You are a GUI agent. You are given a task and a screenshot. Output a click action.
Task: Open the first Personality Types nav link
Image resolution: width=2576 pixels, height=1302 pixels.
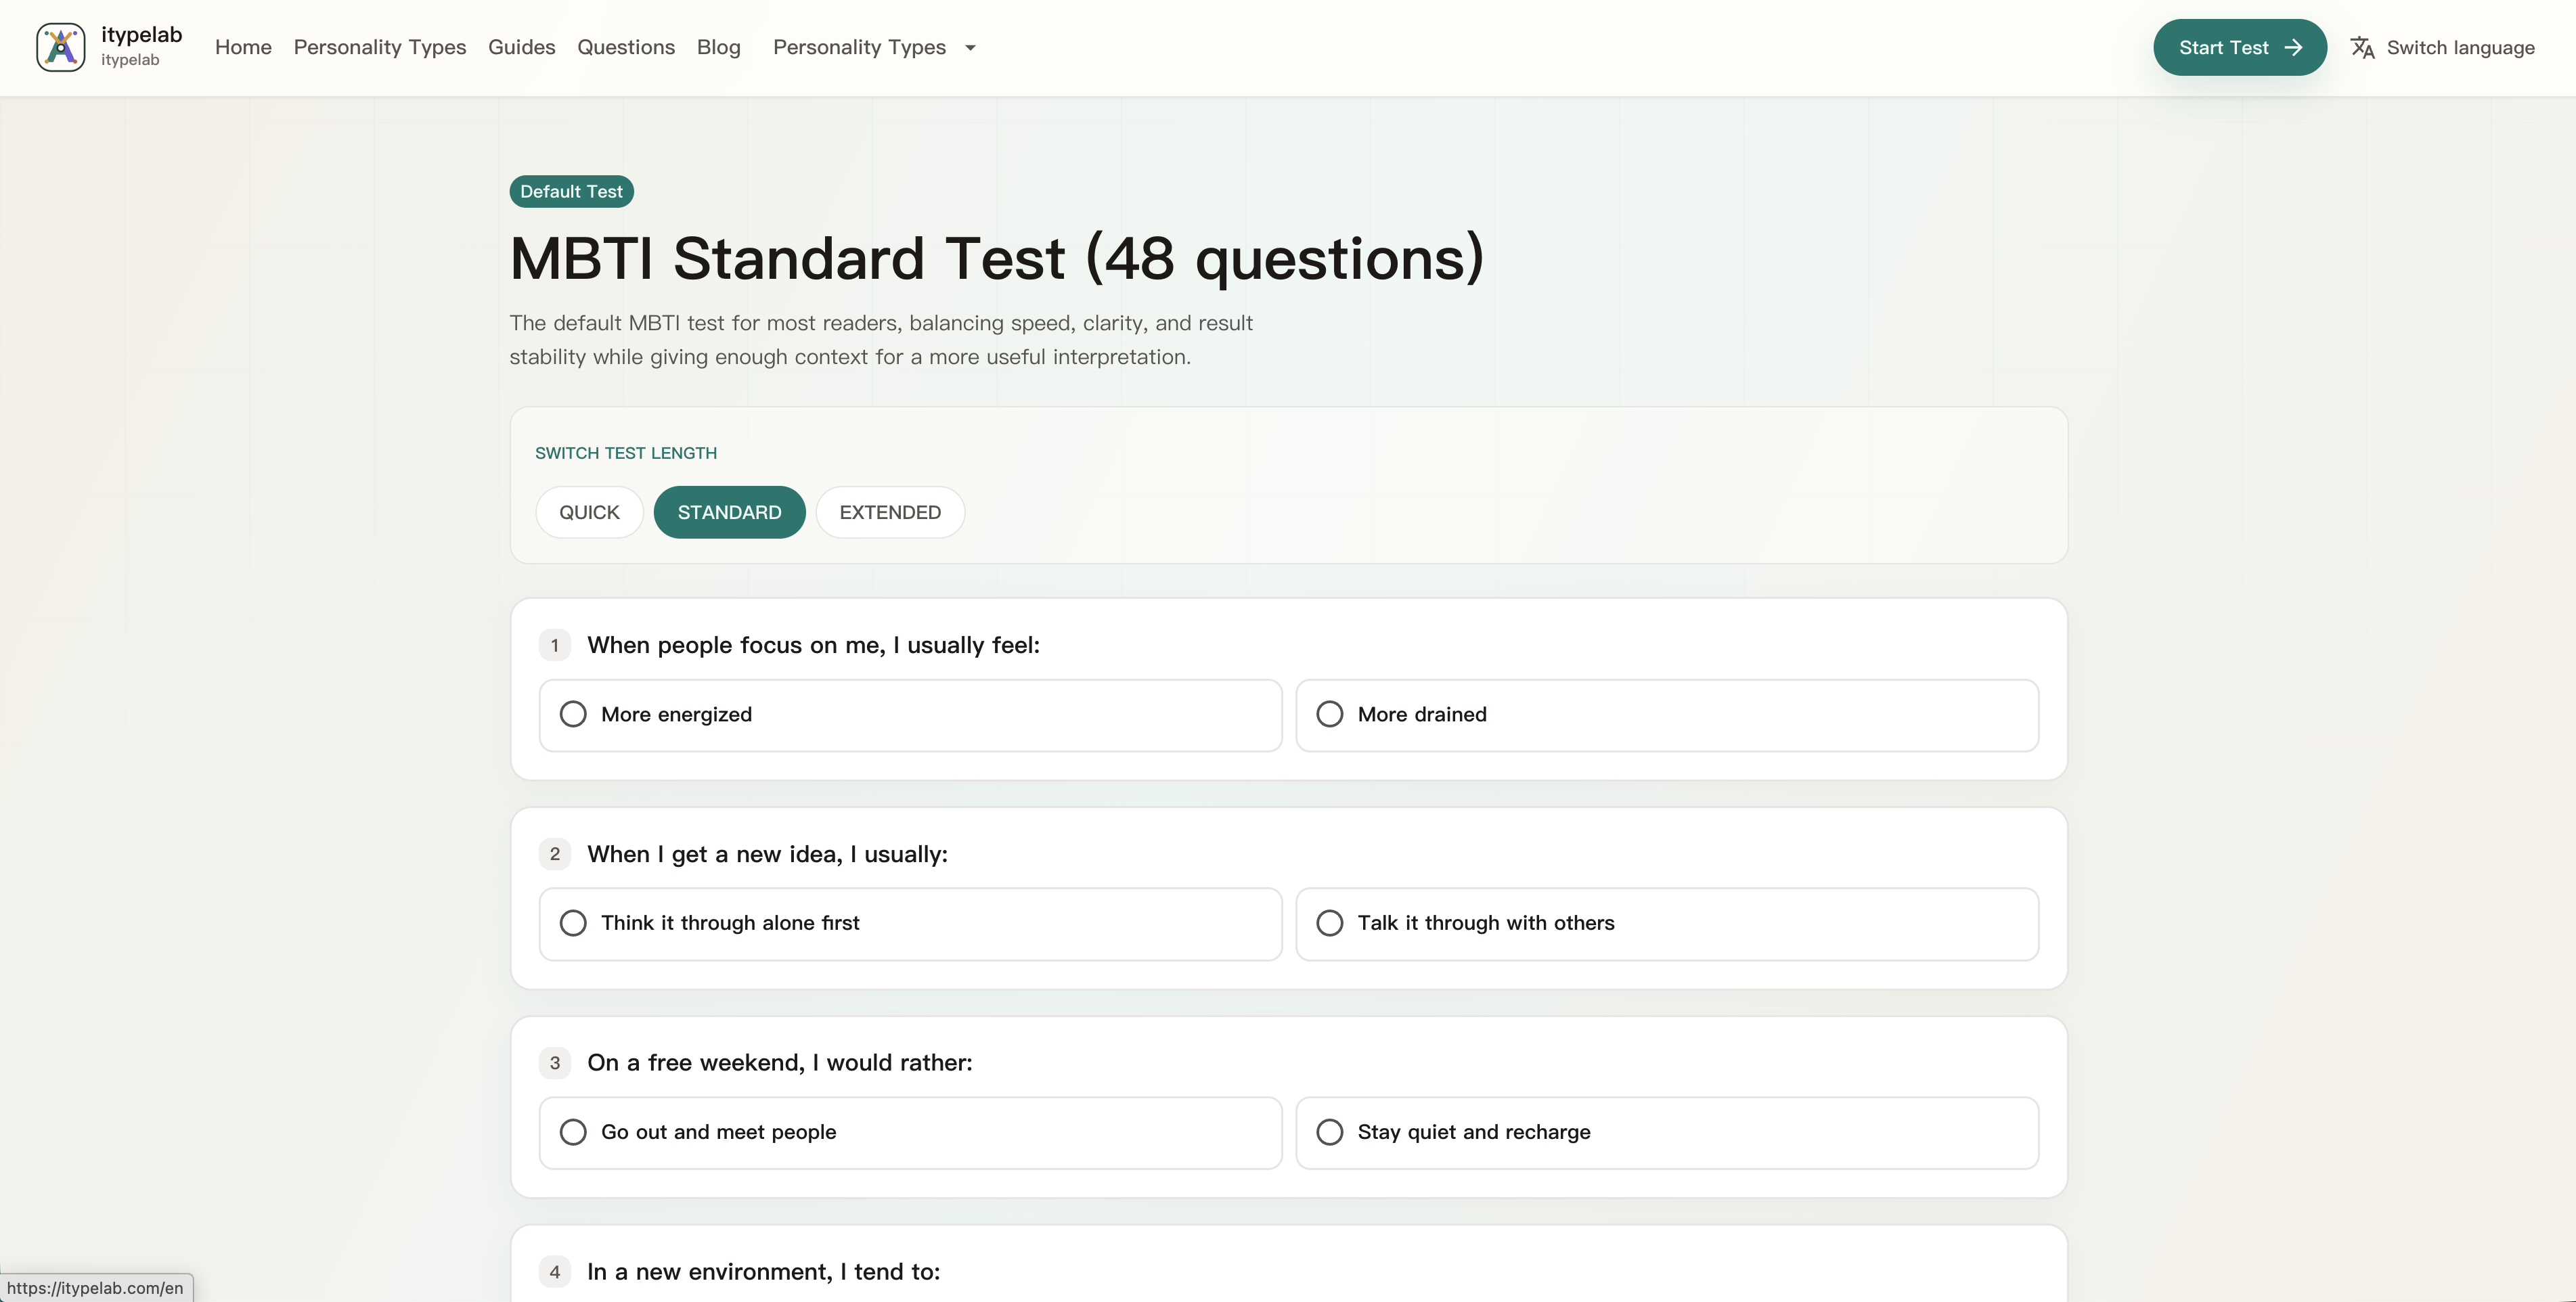point(380,47)
